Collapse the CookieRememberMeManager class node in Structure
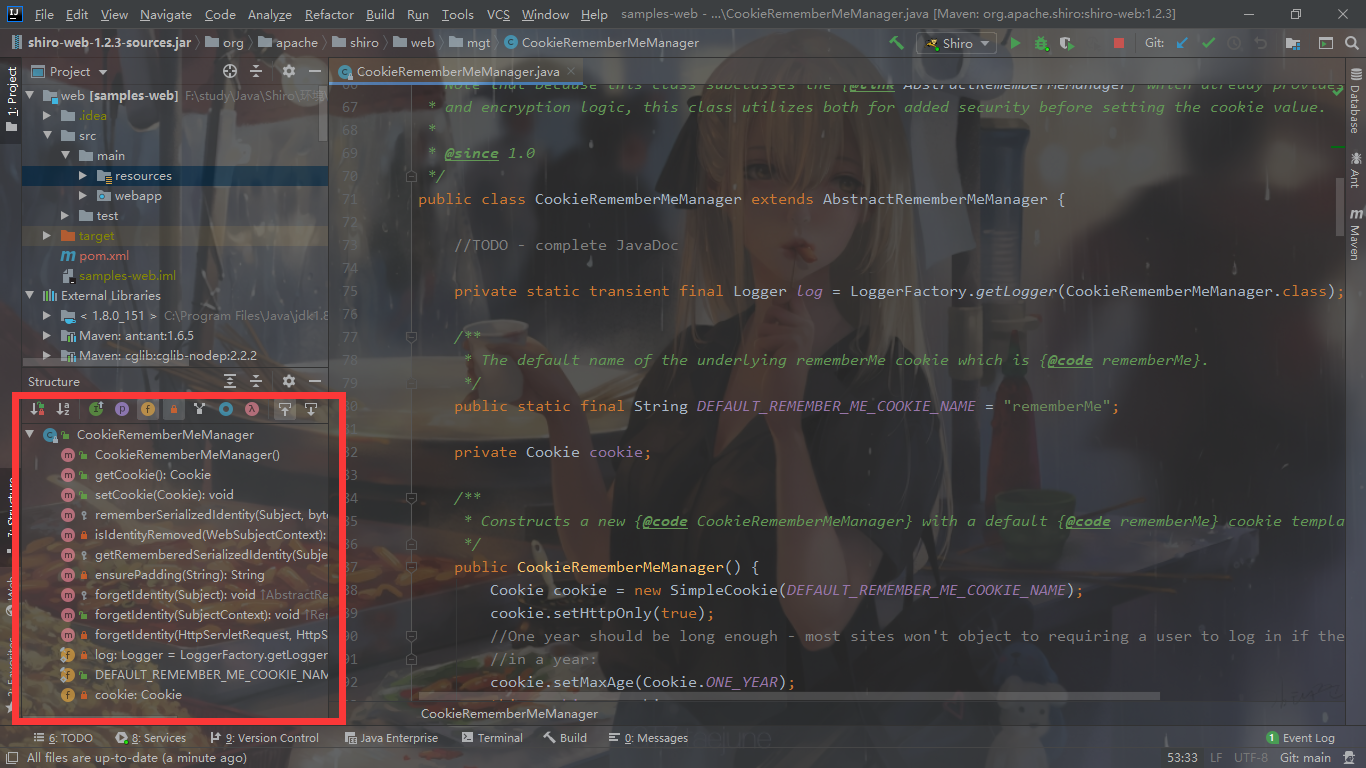The width and height of the screenshot is (1366, 768). (30, 434)
